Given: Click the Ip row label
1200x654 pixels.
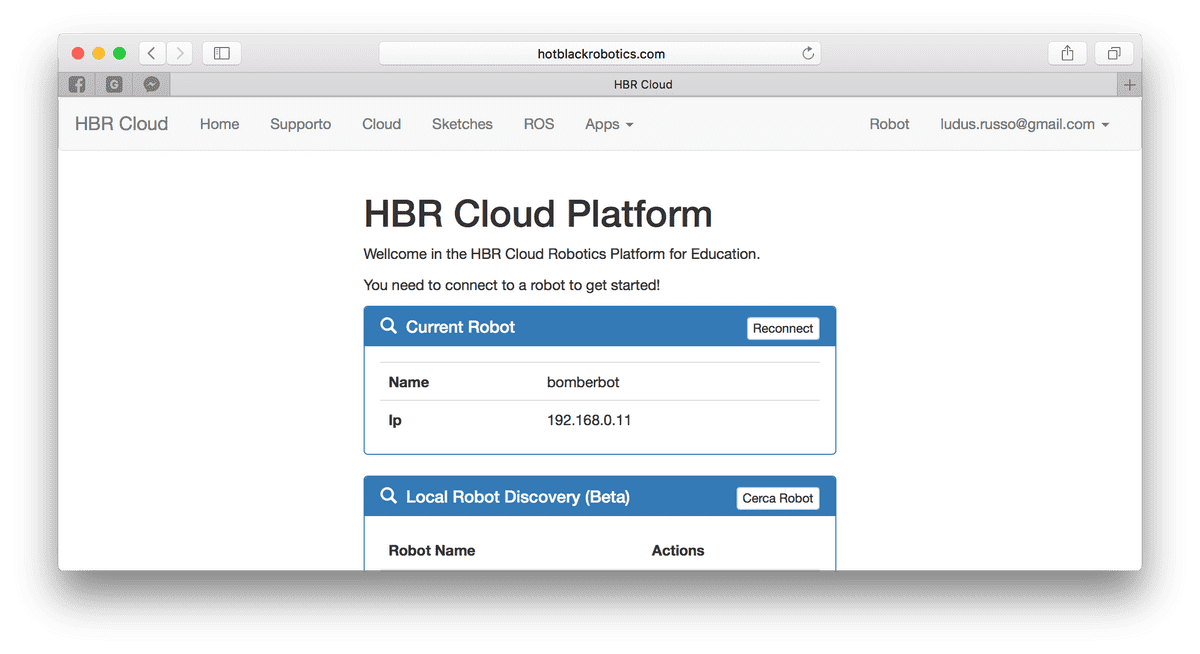Looking at the screenshot, I should (395, 420).
